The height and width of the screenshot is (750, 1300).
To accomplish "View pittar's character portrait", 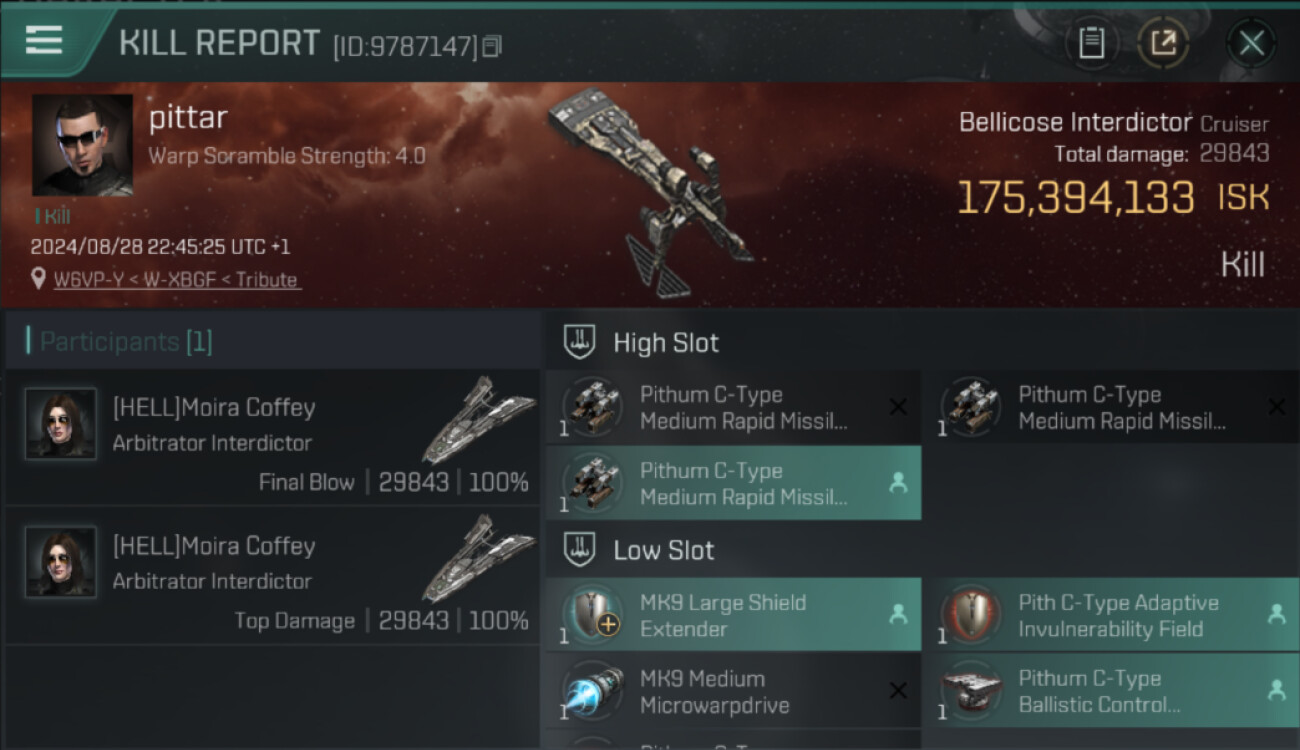I will point(82,145).
